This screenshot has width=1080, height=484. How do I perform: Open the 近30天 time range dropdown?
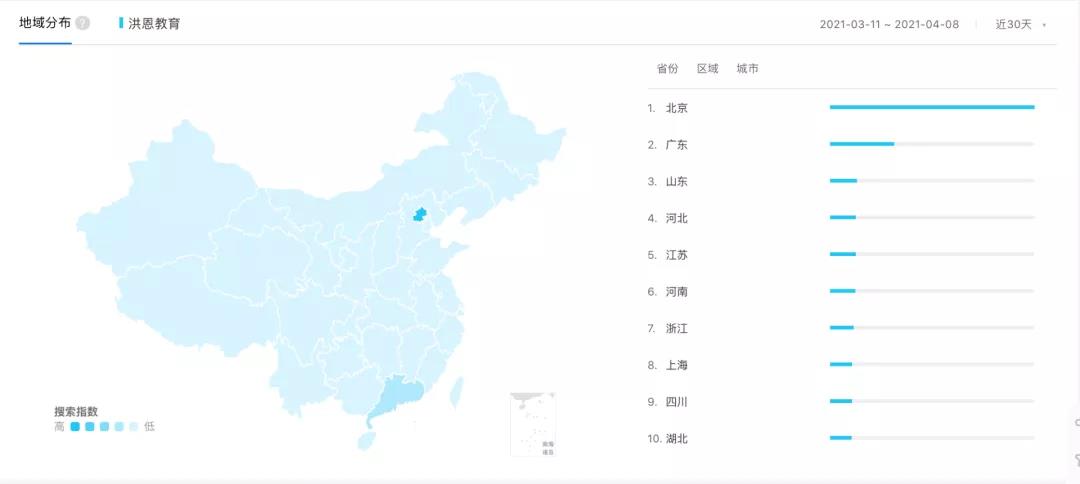point(1020,24)
